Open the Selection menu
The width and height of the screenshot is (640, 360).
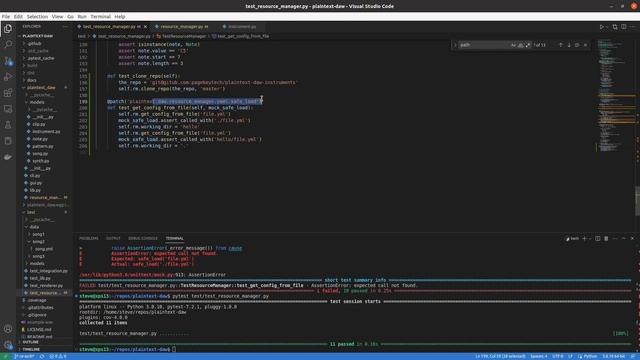37,17
